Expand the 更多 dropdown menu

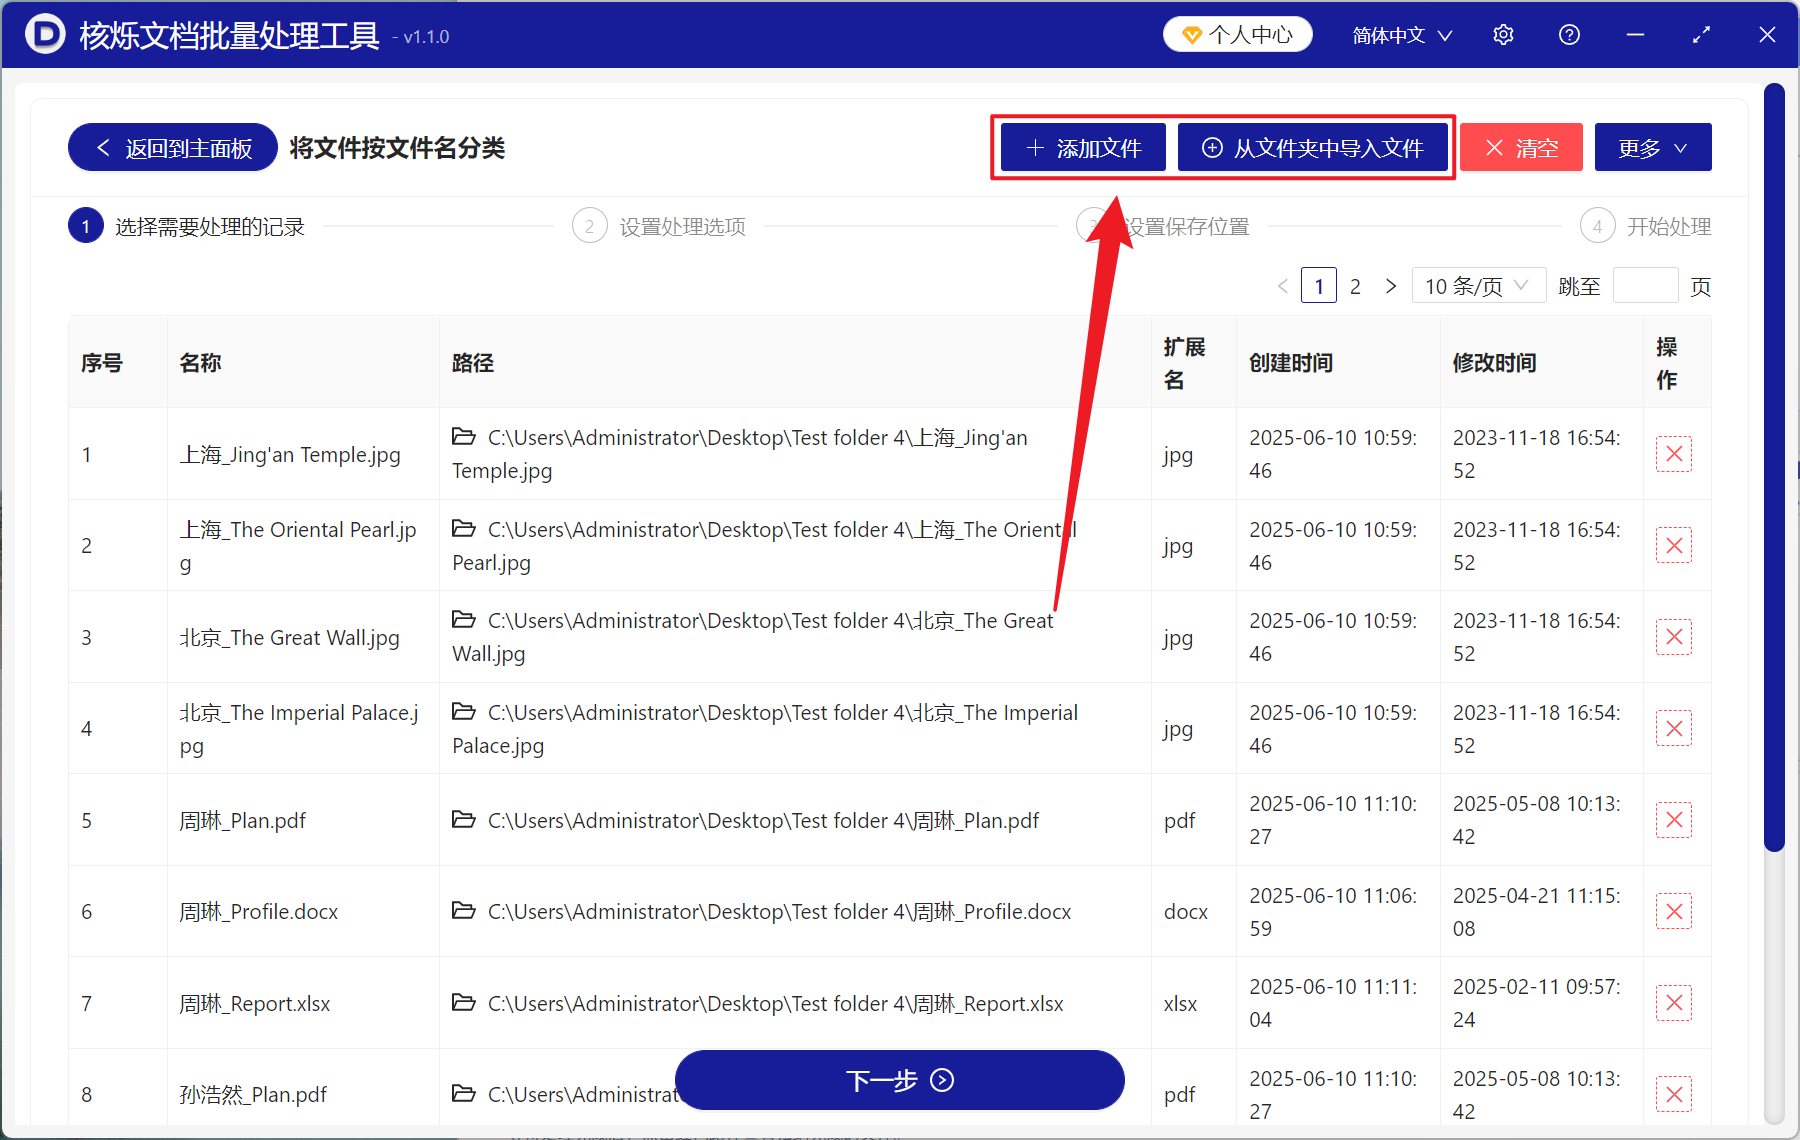pos(1652,146)
